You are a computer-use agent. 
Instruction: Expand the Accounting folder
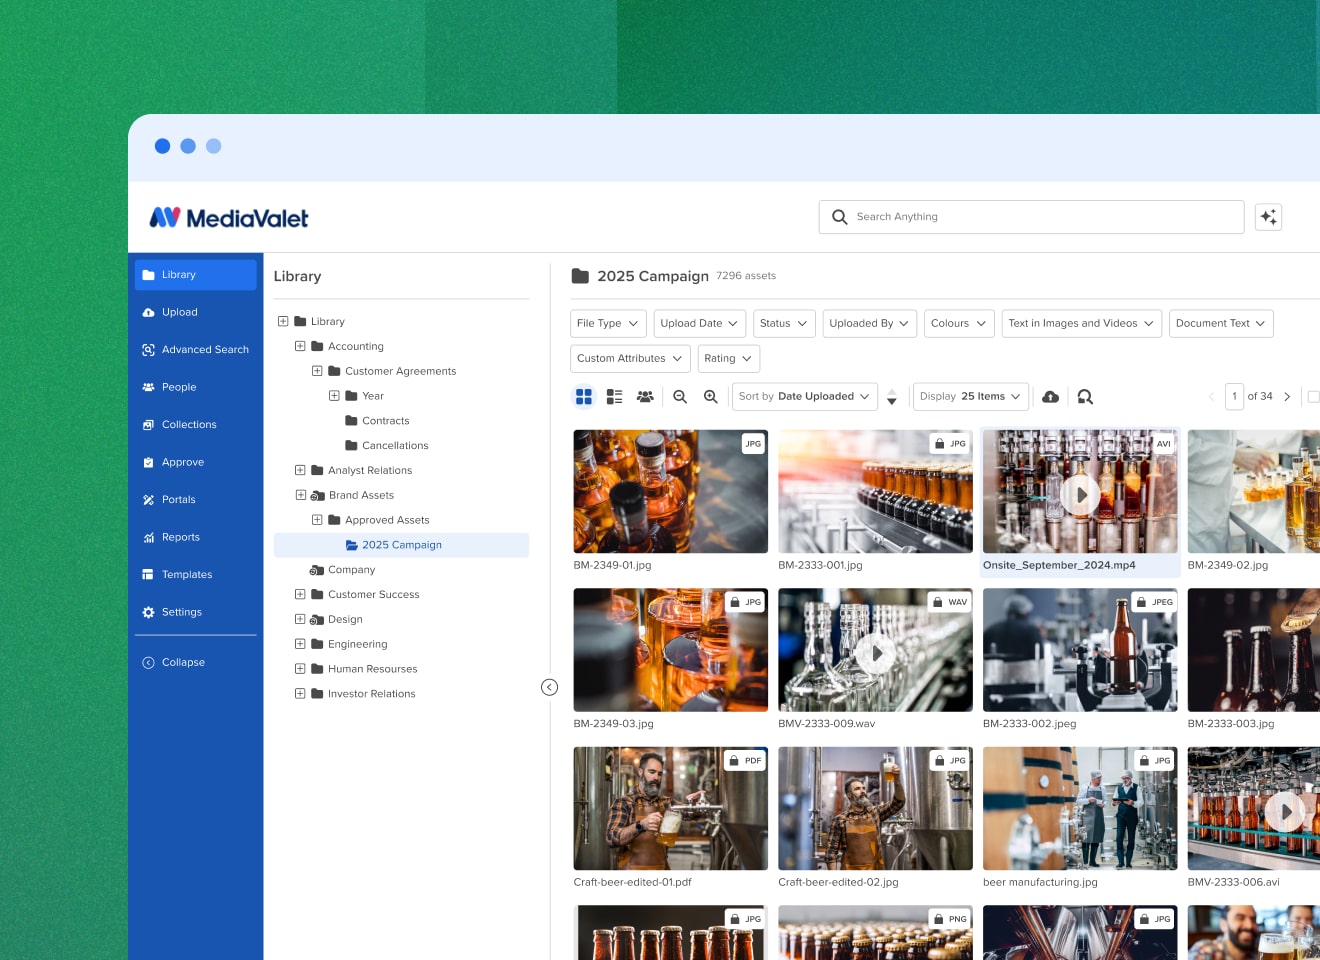tap(300, 347)
